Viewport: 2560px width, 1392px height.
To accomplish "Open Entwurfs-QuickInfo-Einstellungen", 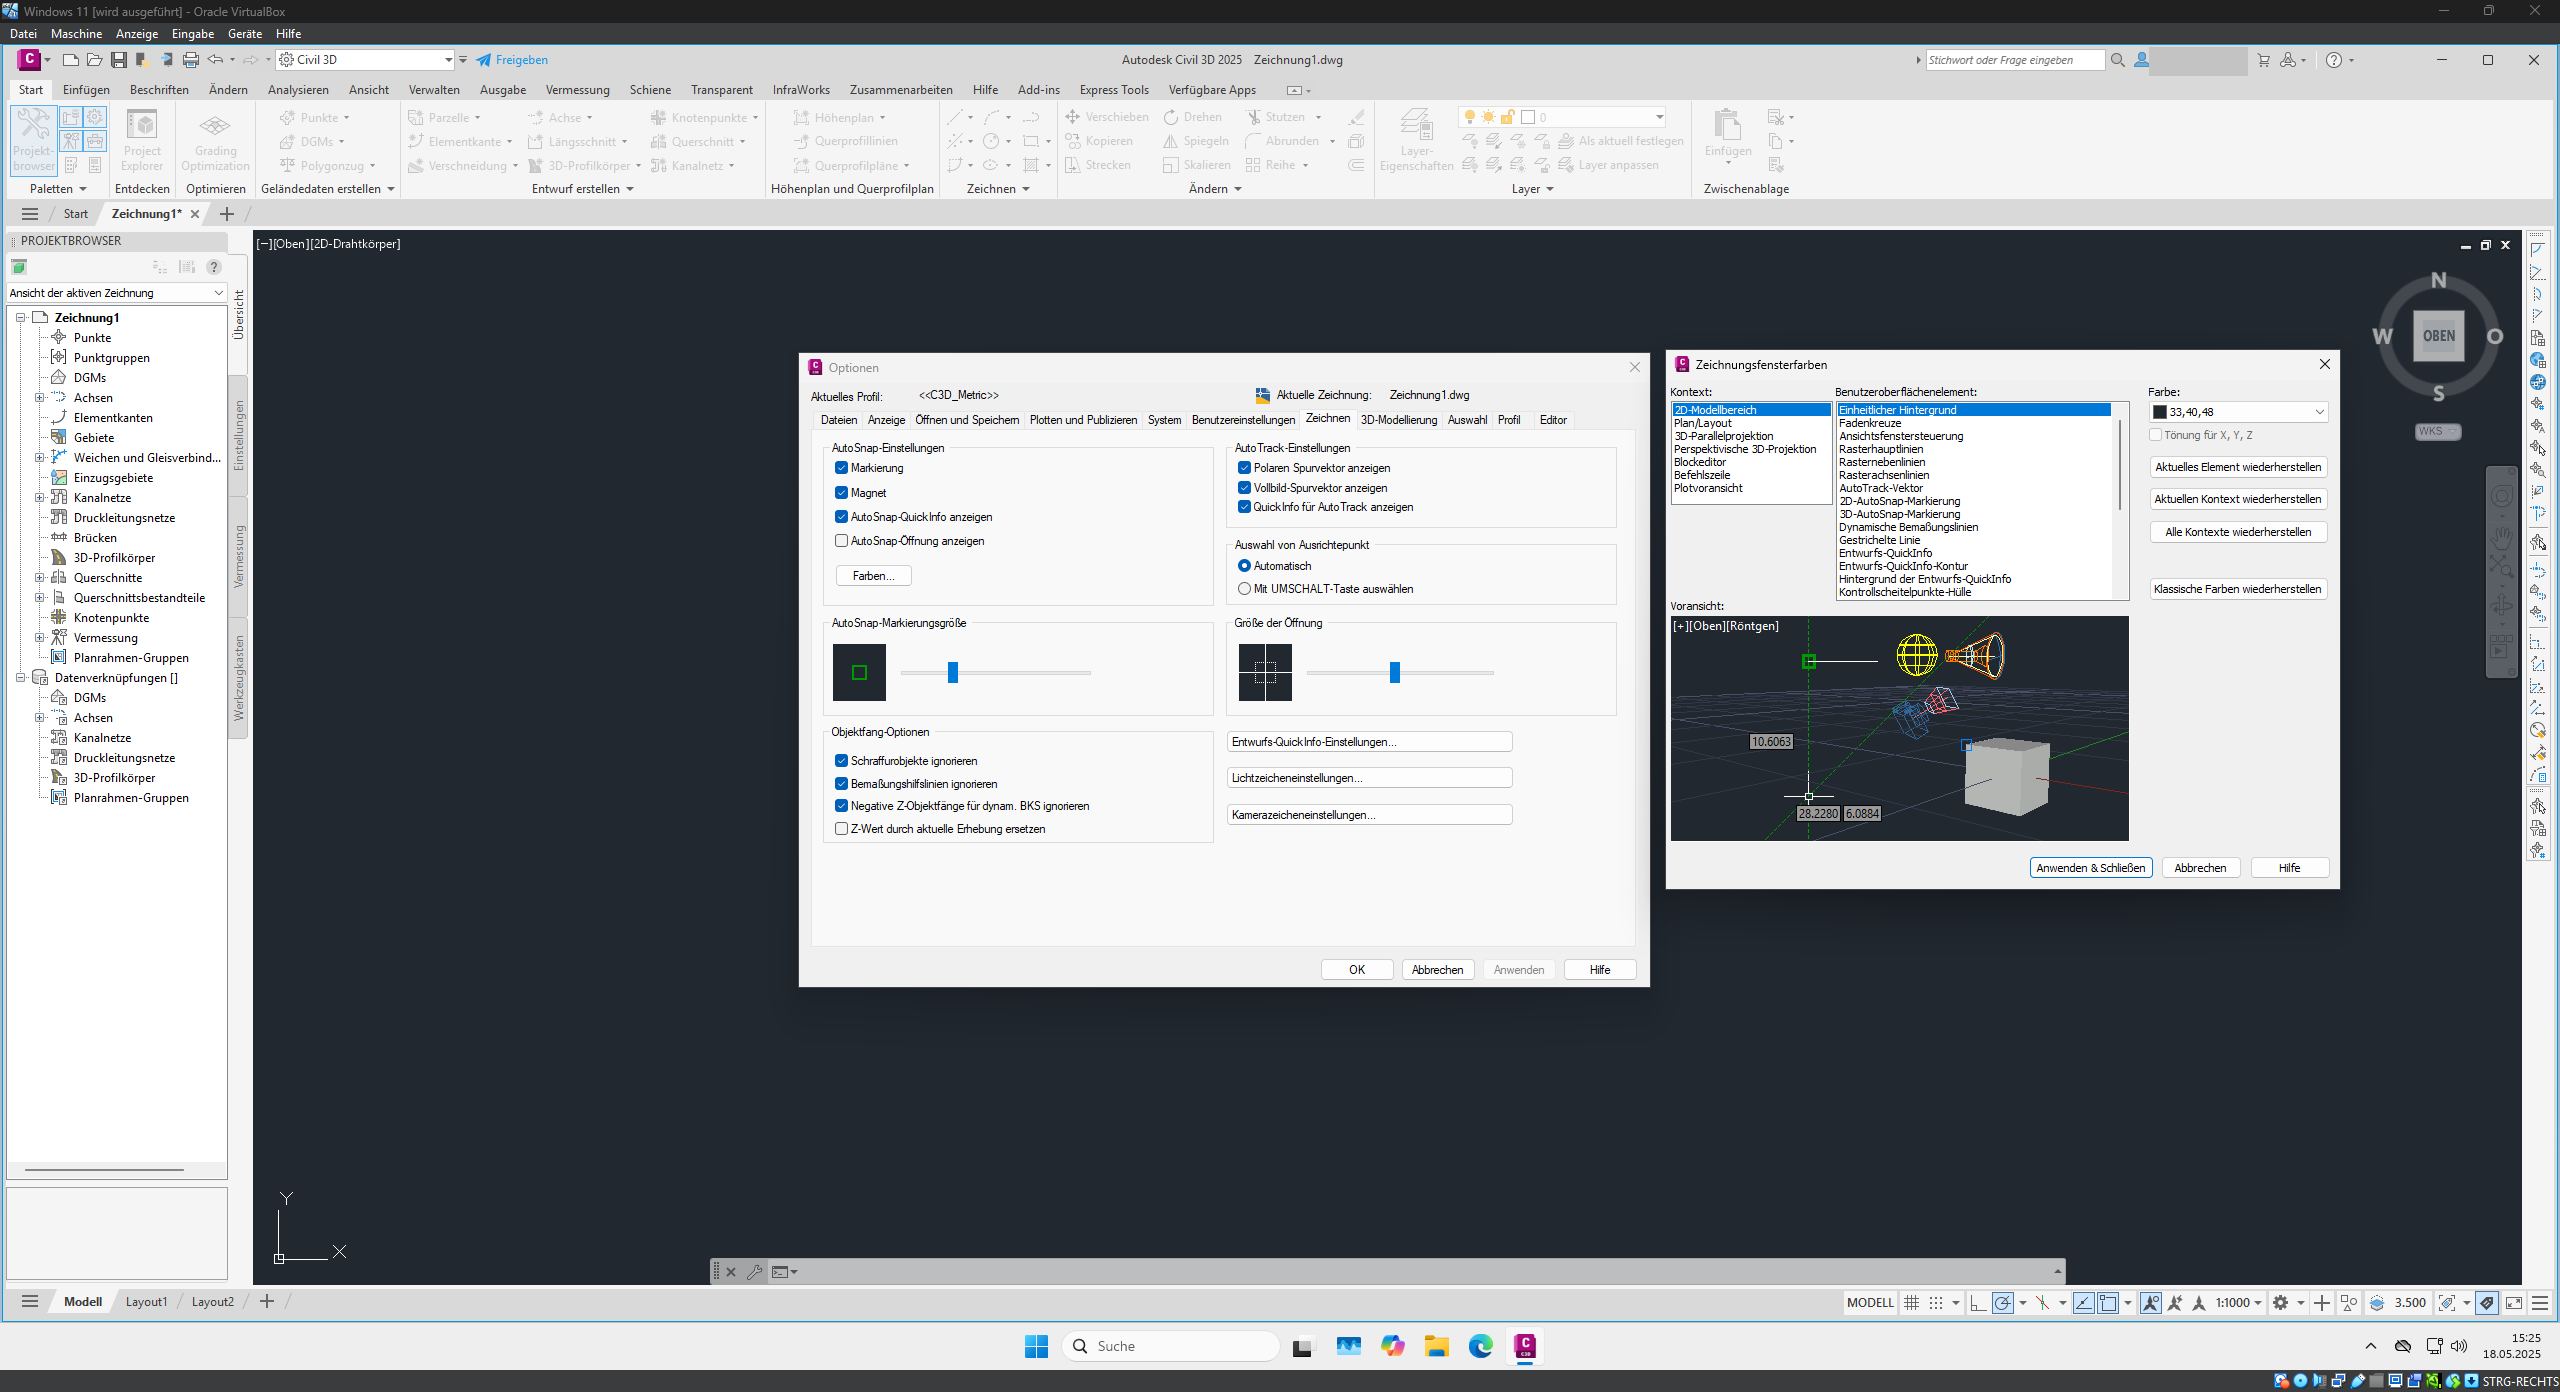I will point(1369,742).
